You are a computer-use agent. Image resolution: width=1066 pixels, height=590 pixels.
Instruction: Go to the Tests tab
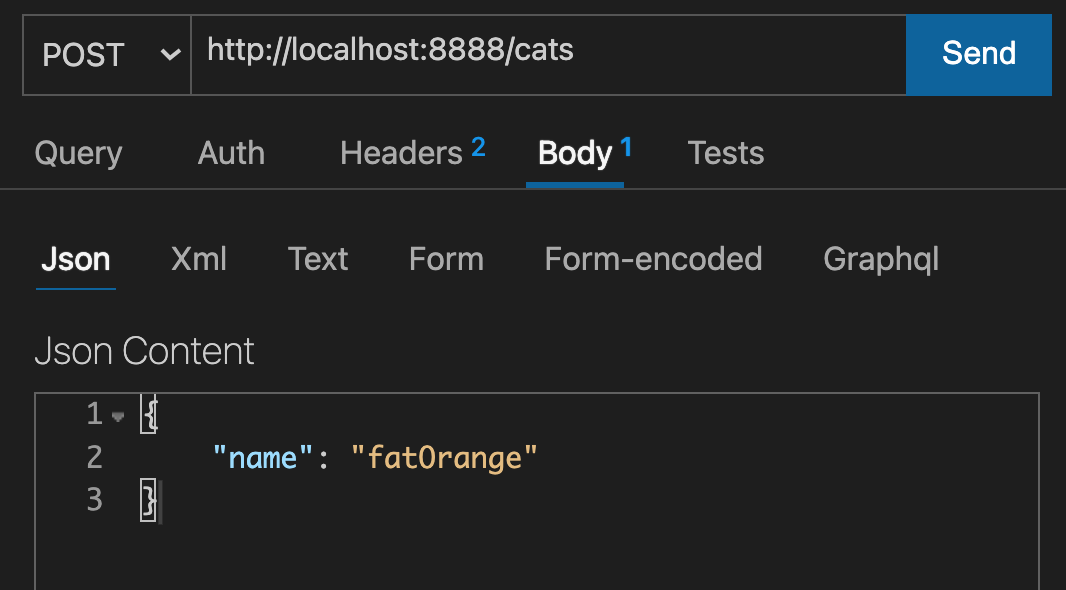725,153
